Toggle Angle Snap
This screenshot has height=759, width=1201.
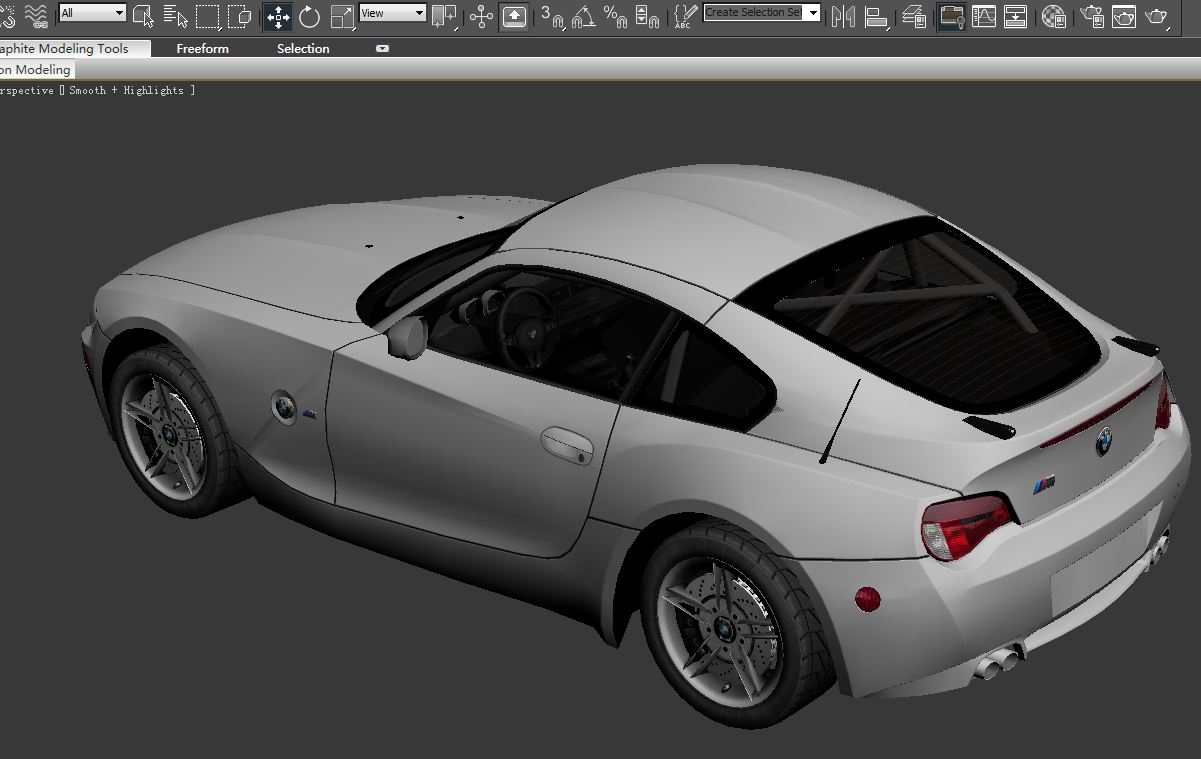584,16
